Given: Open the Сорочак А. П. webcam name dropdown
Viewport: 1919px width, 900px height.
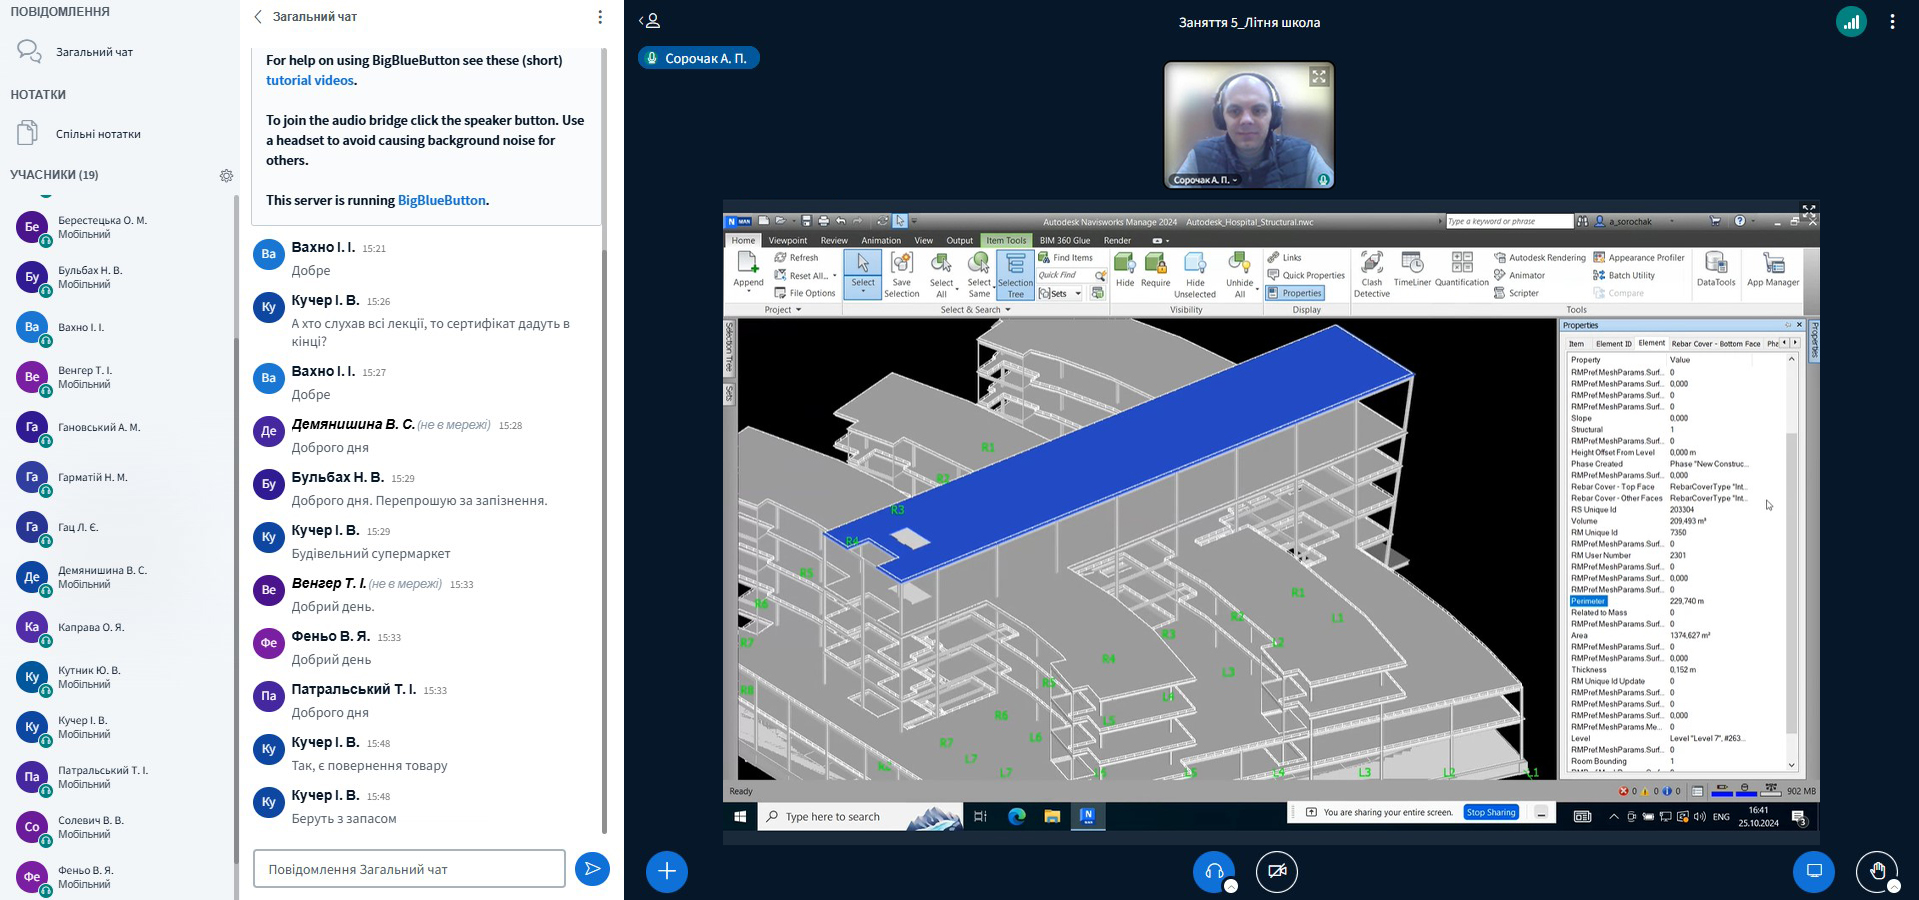Looking at the screenshot, I should (1205, 180).
